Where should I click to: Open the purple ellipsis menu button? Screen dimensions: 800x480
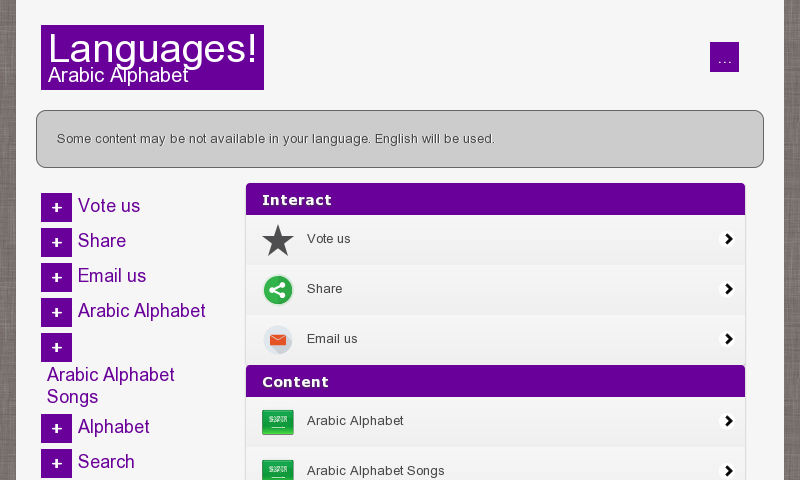[x=724, y=57]
